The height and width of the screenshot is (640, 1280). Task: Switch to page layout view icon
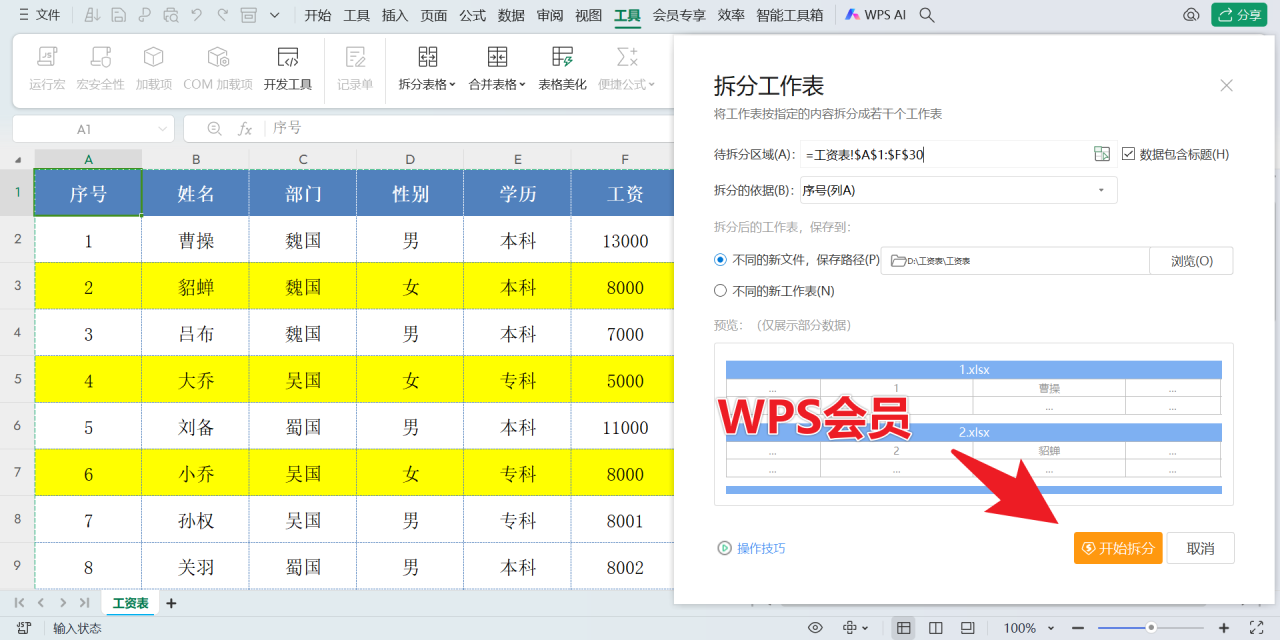tap(967, 628)
